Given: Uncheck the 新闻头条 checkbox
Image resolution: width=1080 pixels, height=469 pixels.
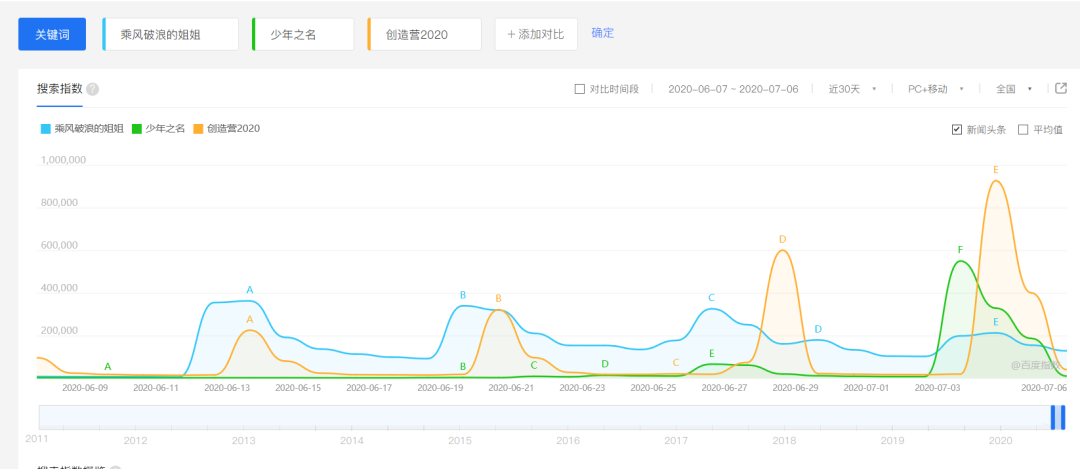Looking at the screenshot, I should tap(957, 129).
